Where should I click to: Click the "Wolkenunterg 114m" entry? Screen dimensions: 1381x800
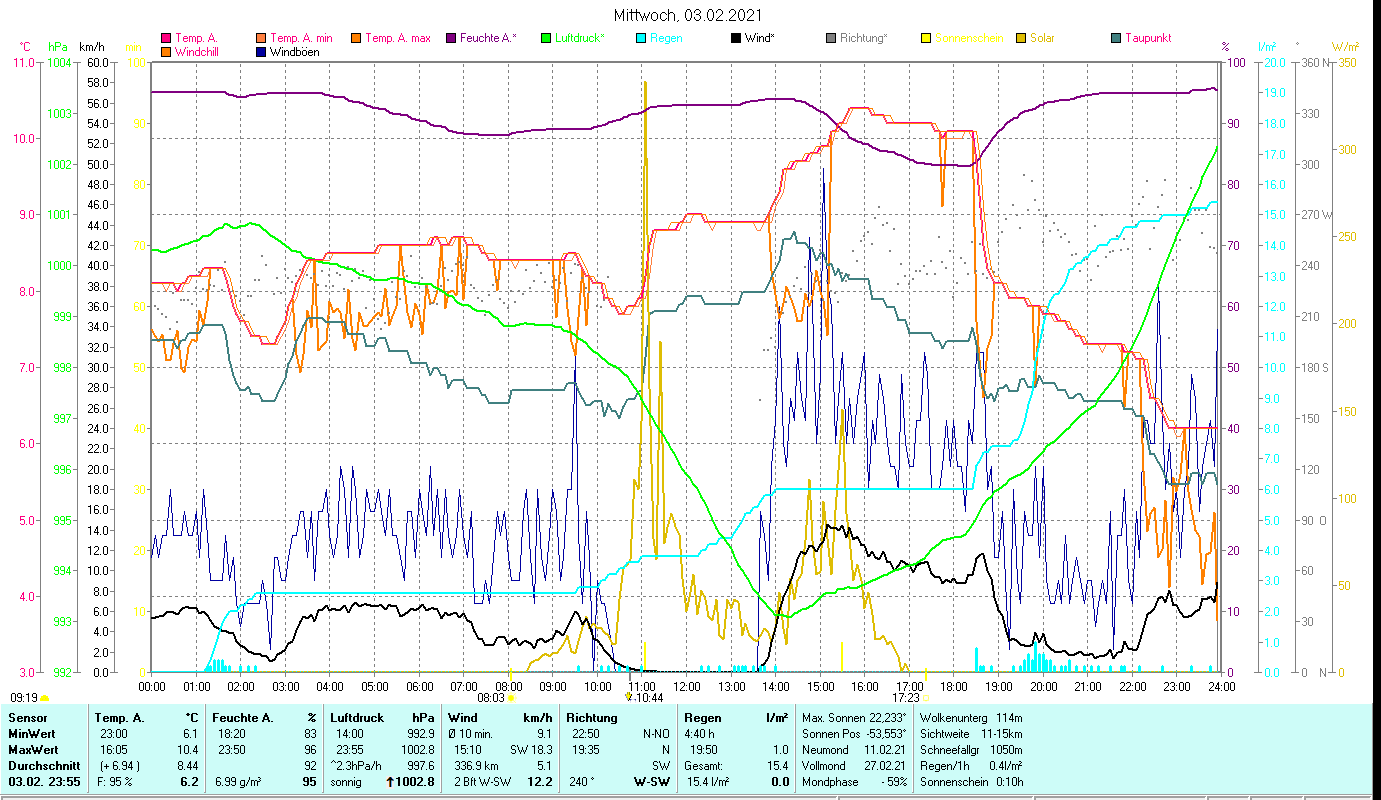coord(970,717)
